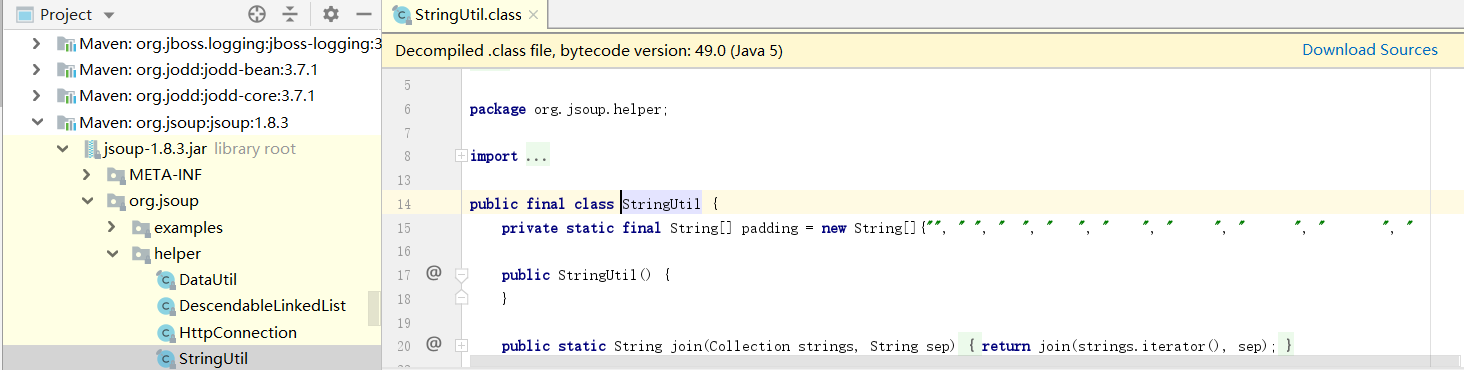
Task: Click the HttpConnection class icon
Action: click(166, 333)
